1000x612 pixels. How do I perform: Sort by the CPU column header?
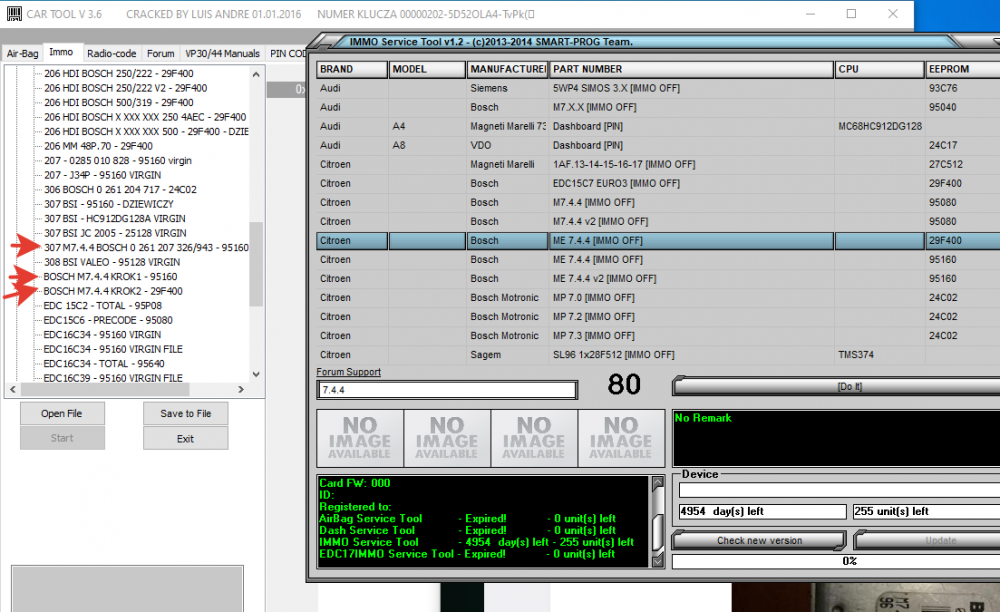click(879, 69)
